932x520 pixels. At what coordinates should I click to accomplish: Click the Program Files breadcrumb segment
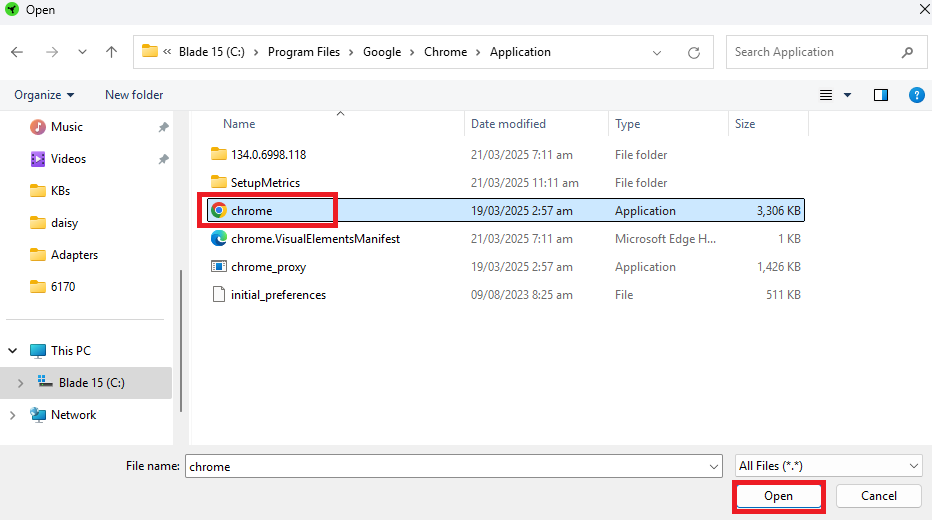click(x=304, y=52)
